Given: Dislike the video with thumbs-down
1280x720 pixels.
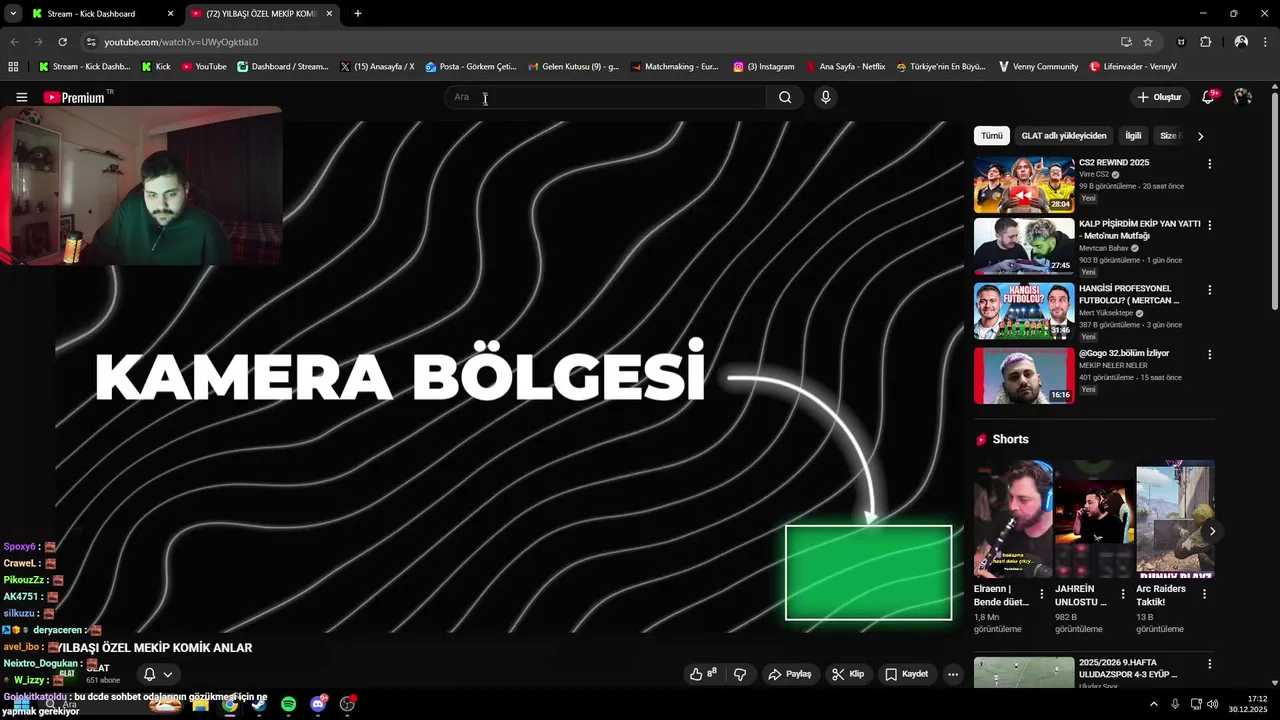Looking at the screenshot, I should (740, 674).
